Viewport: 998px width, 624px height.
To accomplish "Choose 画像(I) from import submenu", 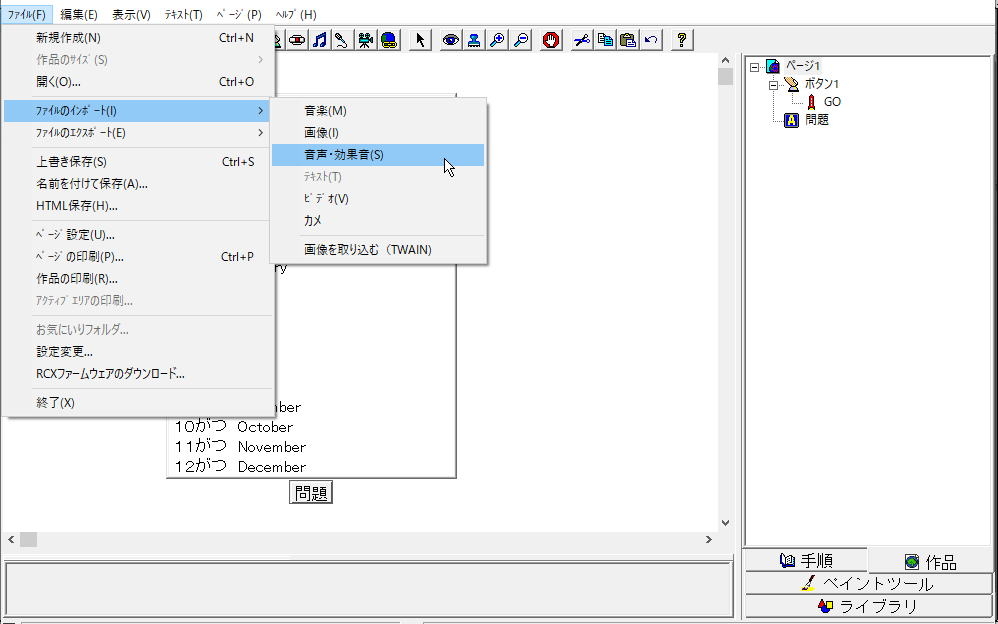I will (x=378, y=133).
